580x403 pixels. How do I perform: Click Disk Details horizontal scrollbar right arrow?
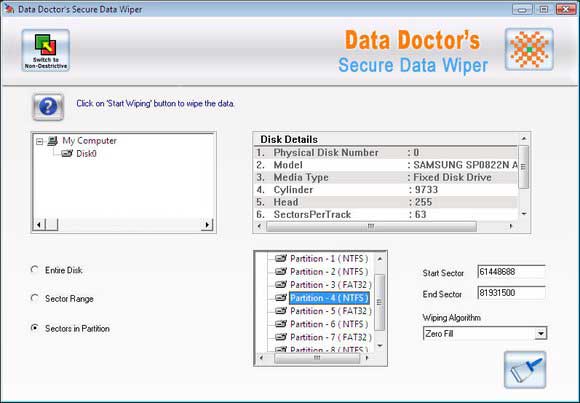[511, 226]
